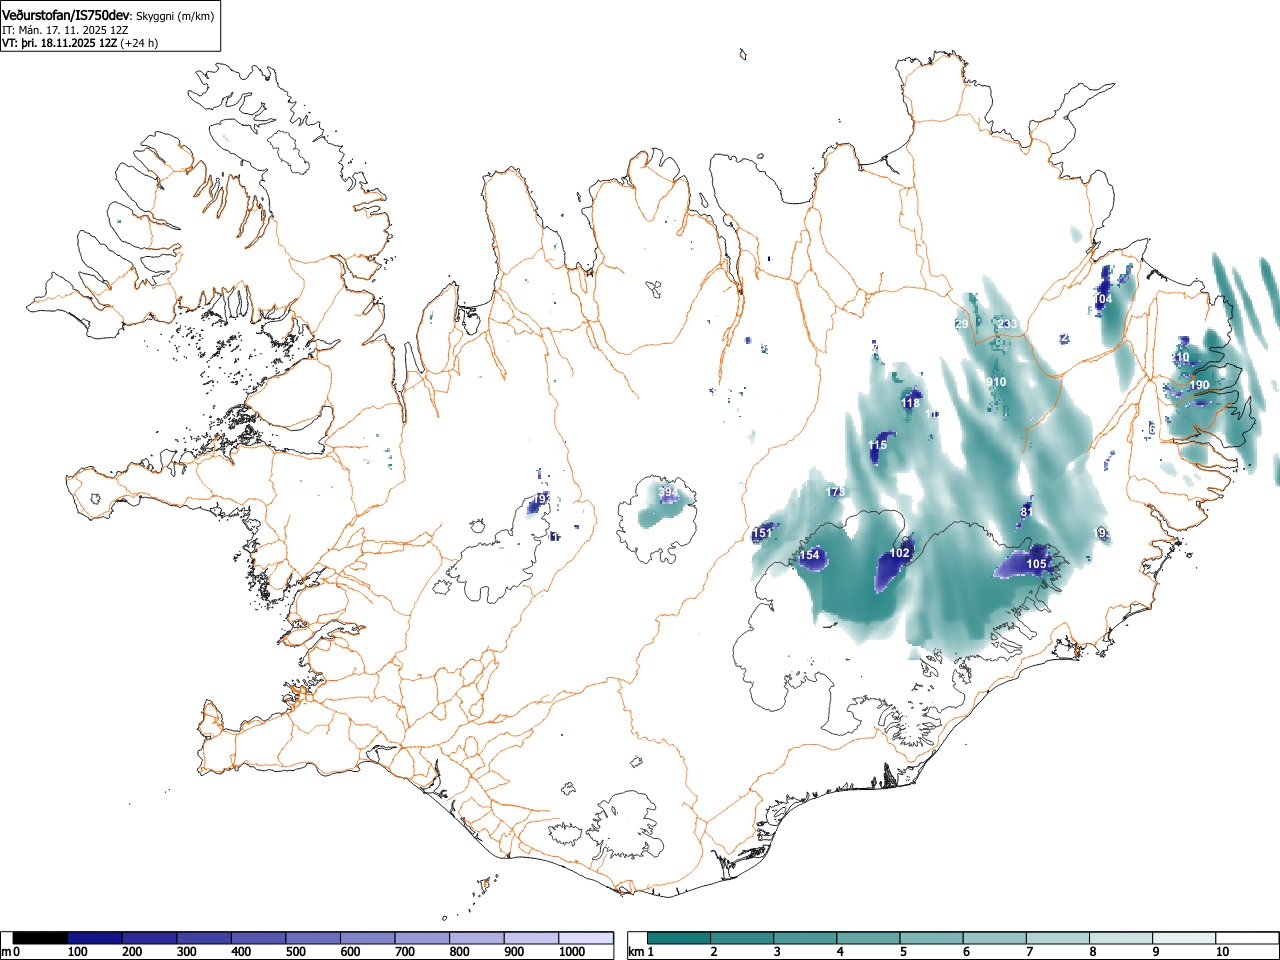Click the '300' tick label in legend
This screenshot has width=1280, height=960.
pyautogui.click(x=186, y=952)
